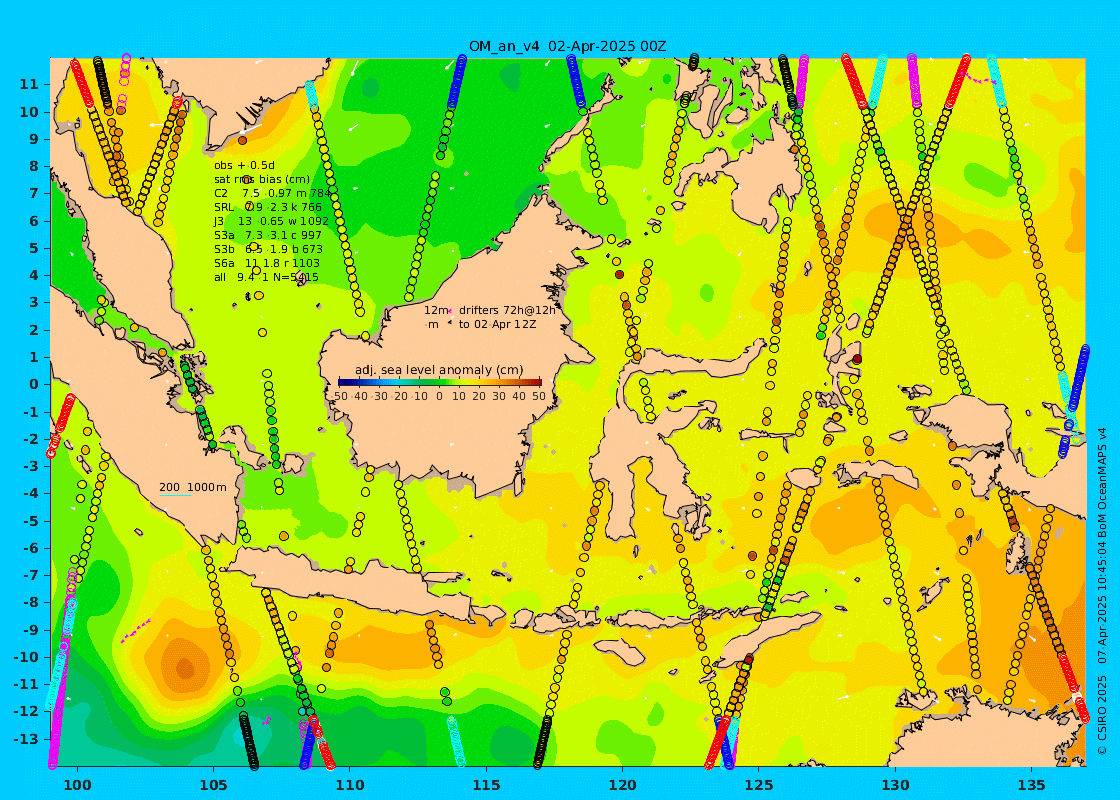Click the 'adj. sea level anomaly (cm)' label
This screenshot has height=800, width=1120.
tap(439, 370)
